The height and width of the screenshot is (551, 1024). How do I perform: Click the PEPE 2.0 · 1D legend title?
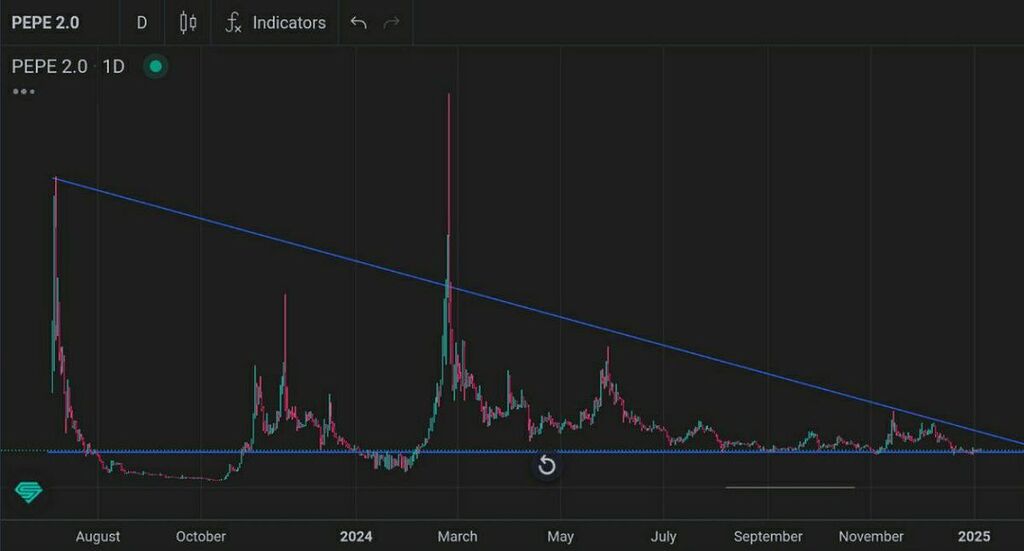pyautogui.click(x=68, y=66)
